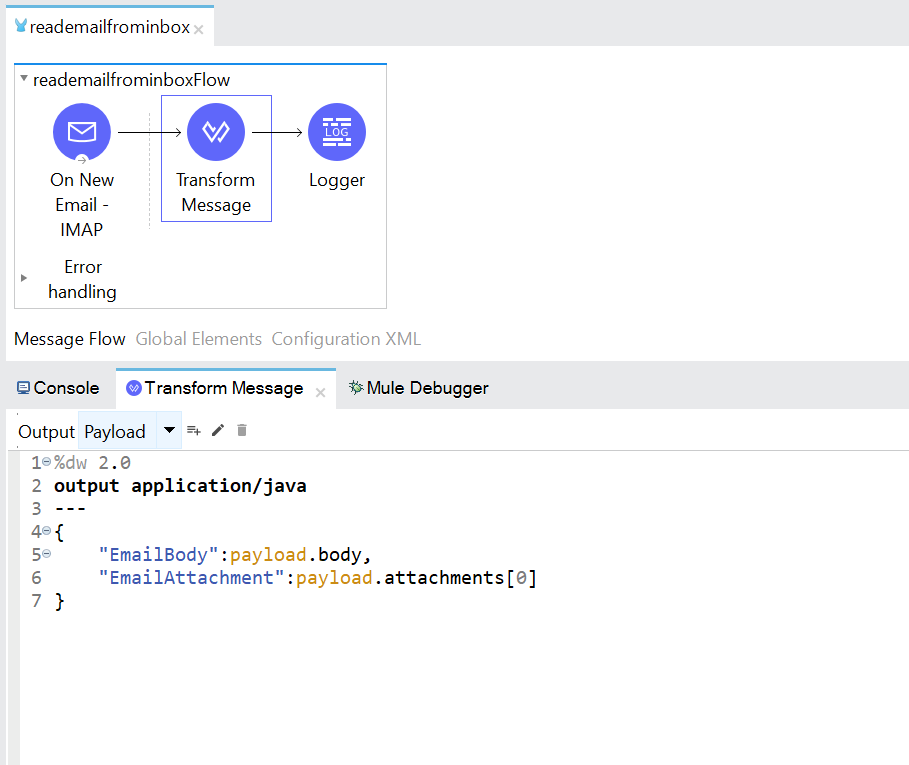The image size is (909, 765).
Task: Expand the Error handling section
Action: [24, 278]
